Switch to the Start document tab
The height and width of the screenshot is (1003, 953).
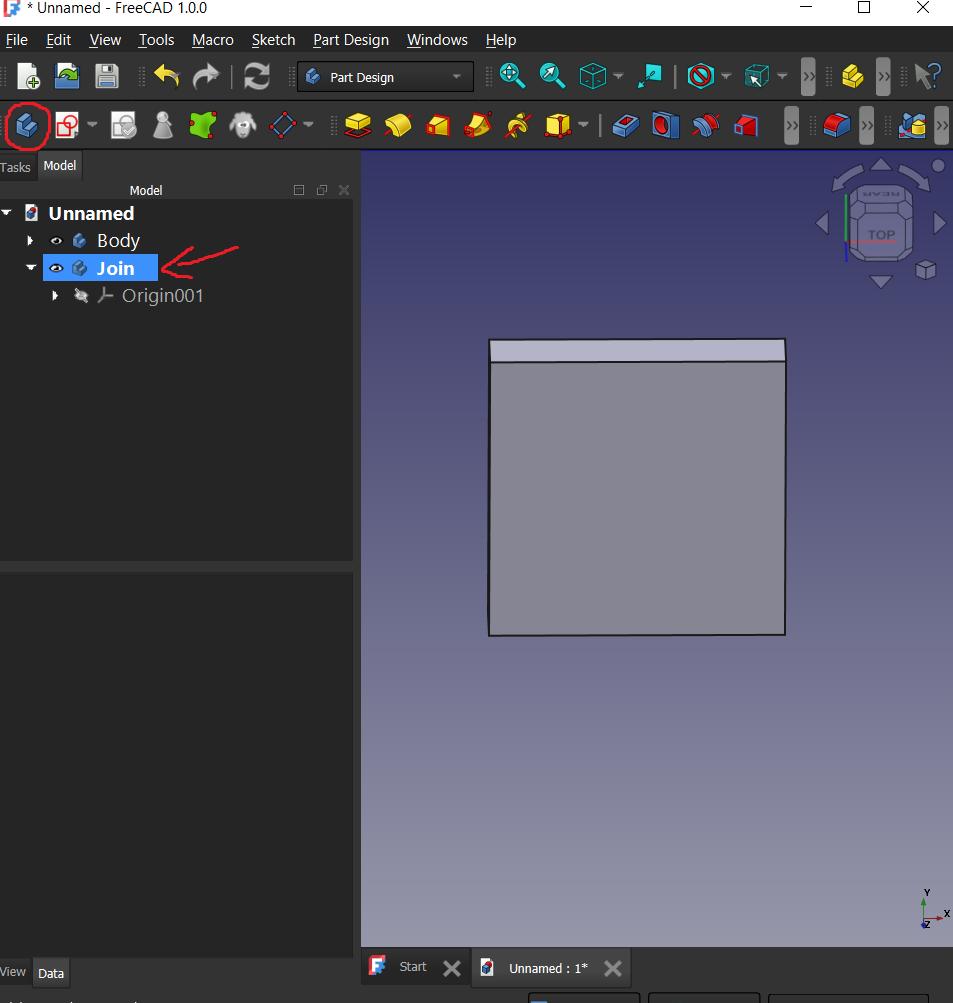point(412,967)
